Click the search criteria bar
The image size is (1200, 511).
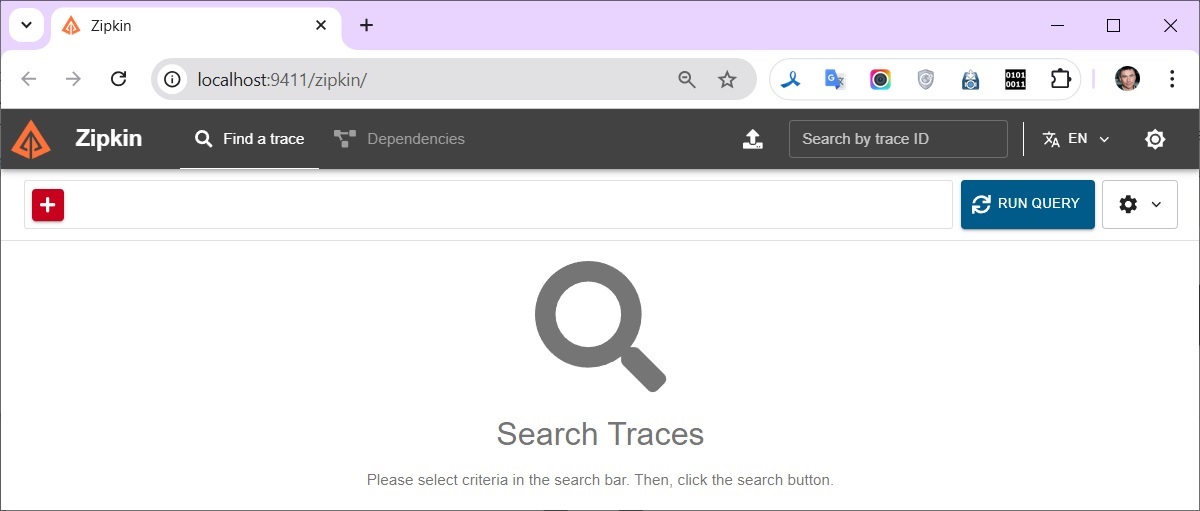(500, 205)
